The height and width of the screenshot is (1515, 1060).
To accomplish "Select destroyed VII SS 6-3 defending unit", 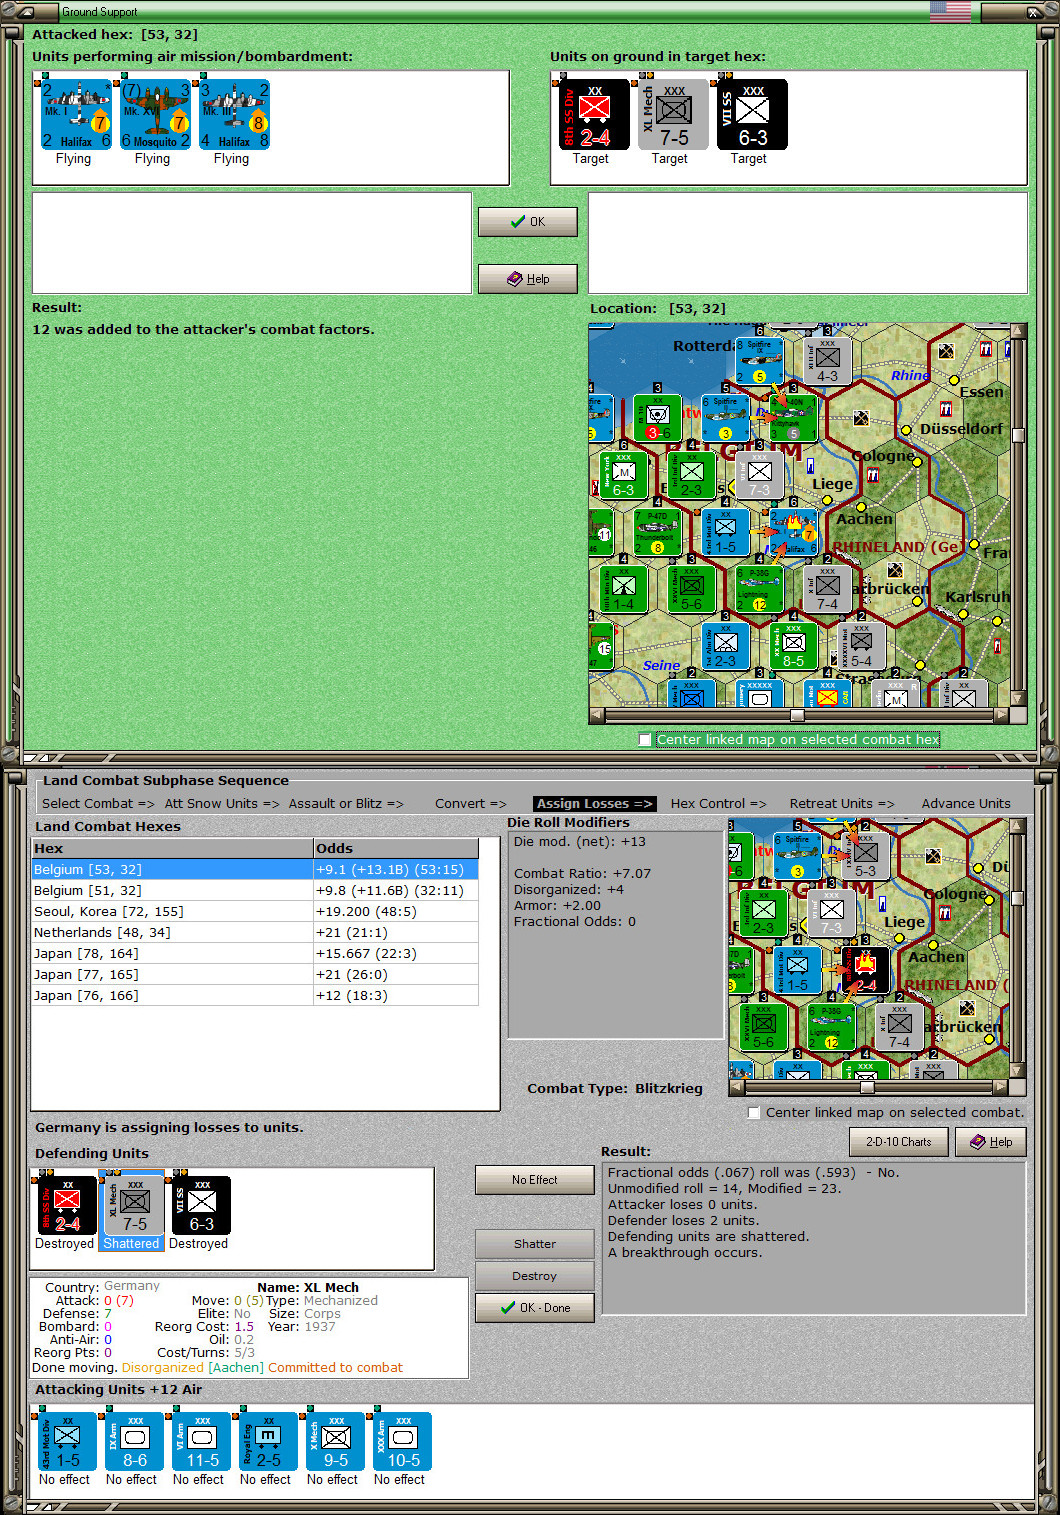I will coord(201,1205).
